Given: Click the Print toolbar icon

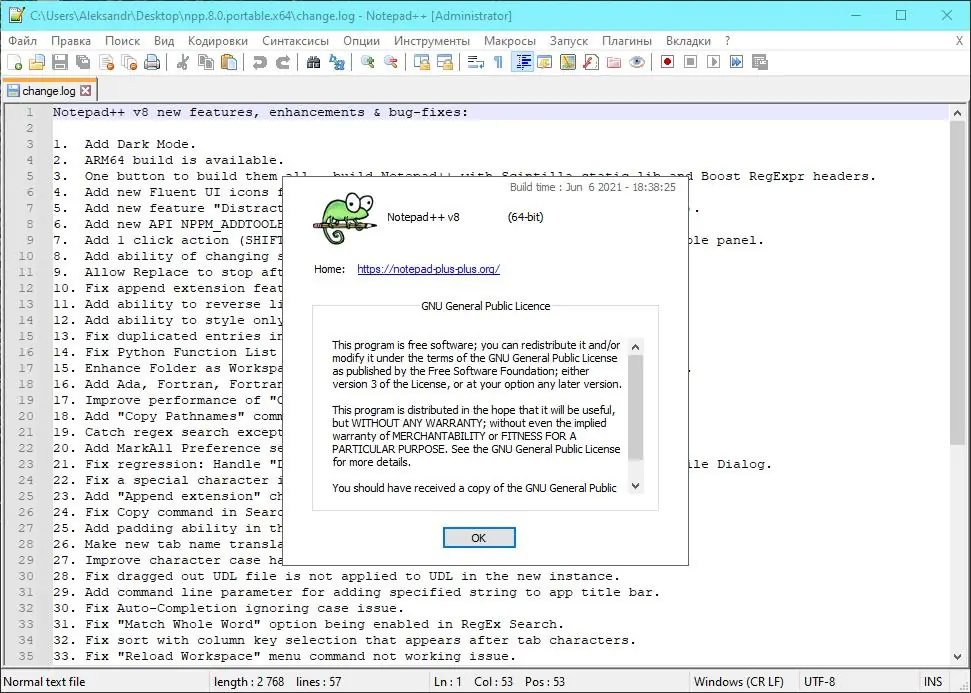Looking at the screenshot, I should (x=152, y=61).
